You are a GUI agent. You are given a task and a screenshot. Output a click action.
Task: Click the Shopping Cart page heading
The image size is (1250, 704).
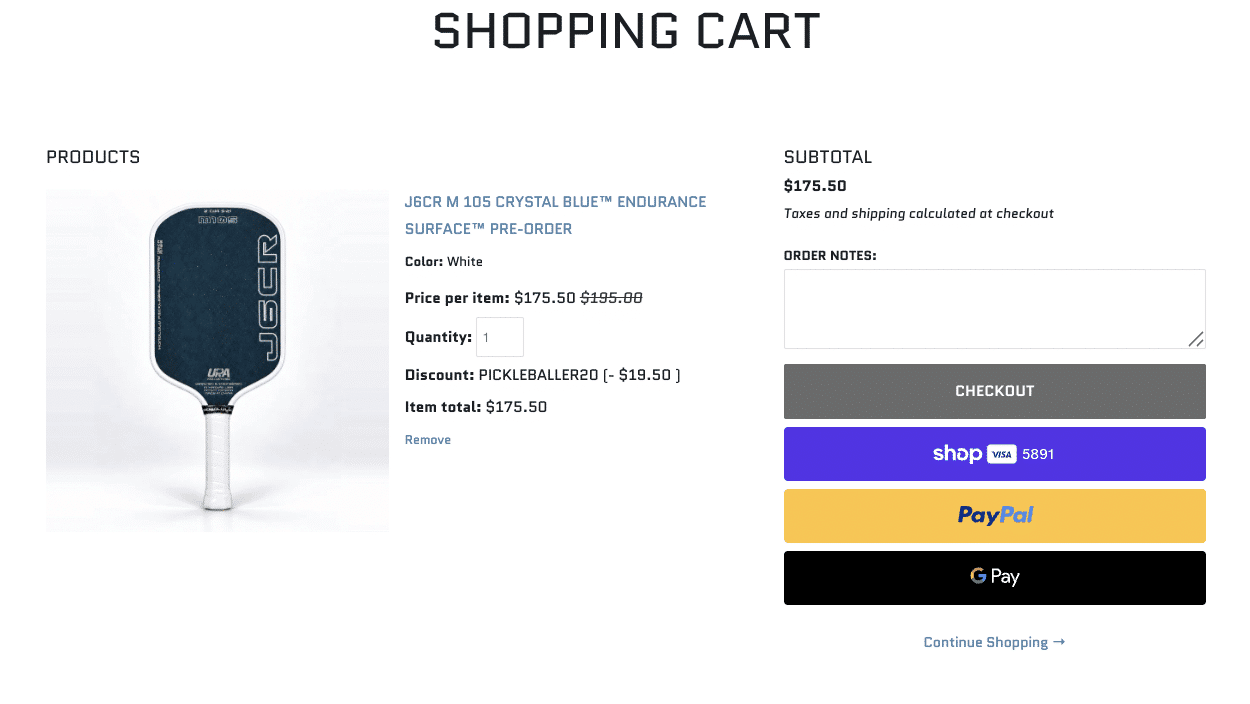pyautogui.click(x=626, y=31)
